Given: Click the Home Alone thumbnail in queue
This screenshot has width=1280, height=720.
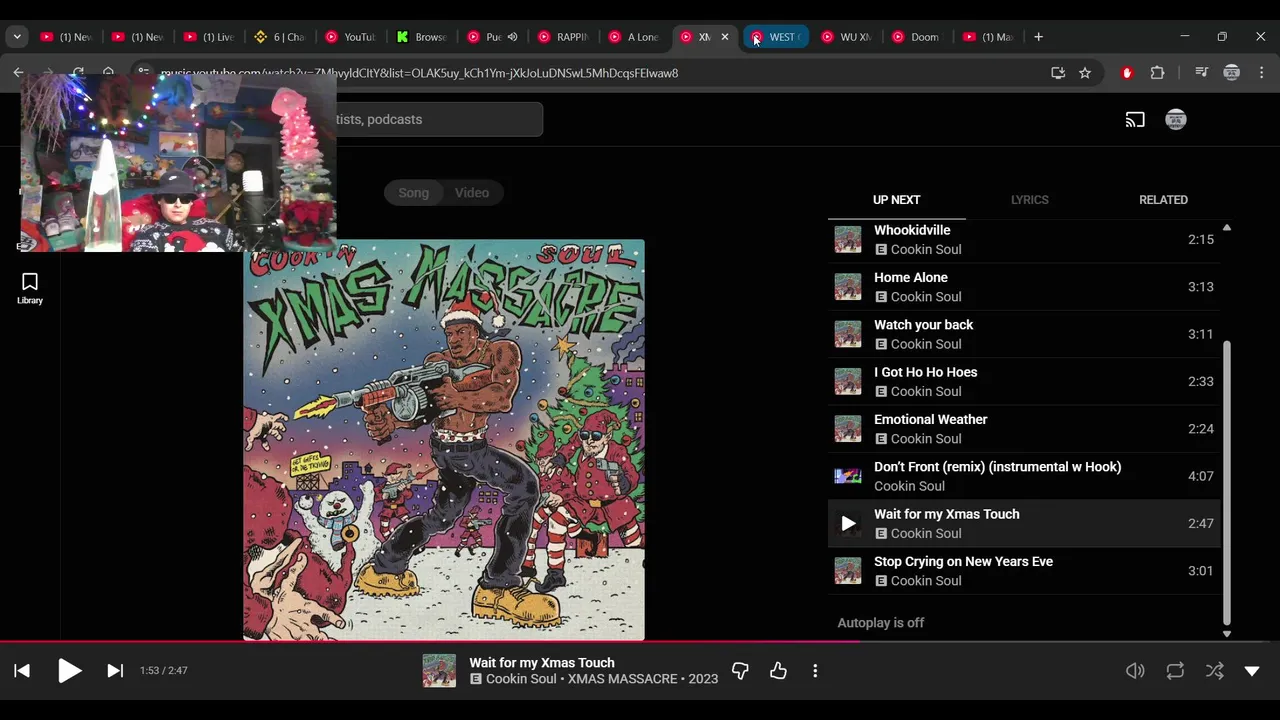Looking at the screenshot, I should coord(848,287).
